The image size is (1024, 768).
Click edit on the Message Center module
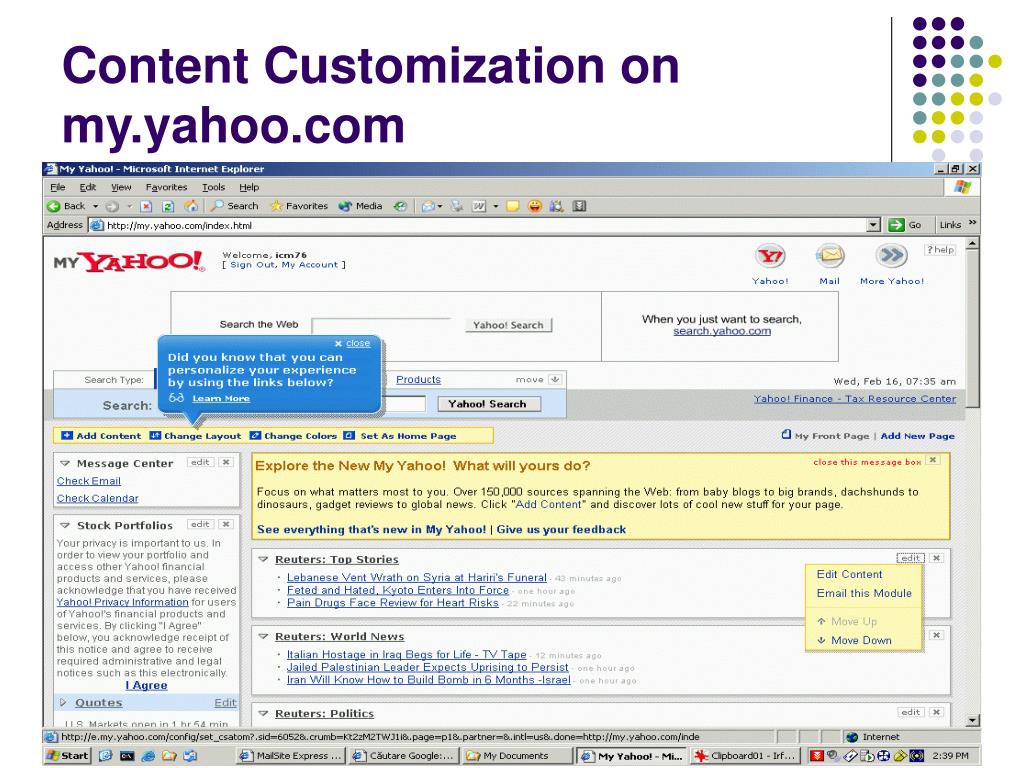[200, 462]
